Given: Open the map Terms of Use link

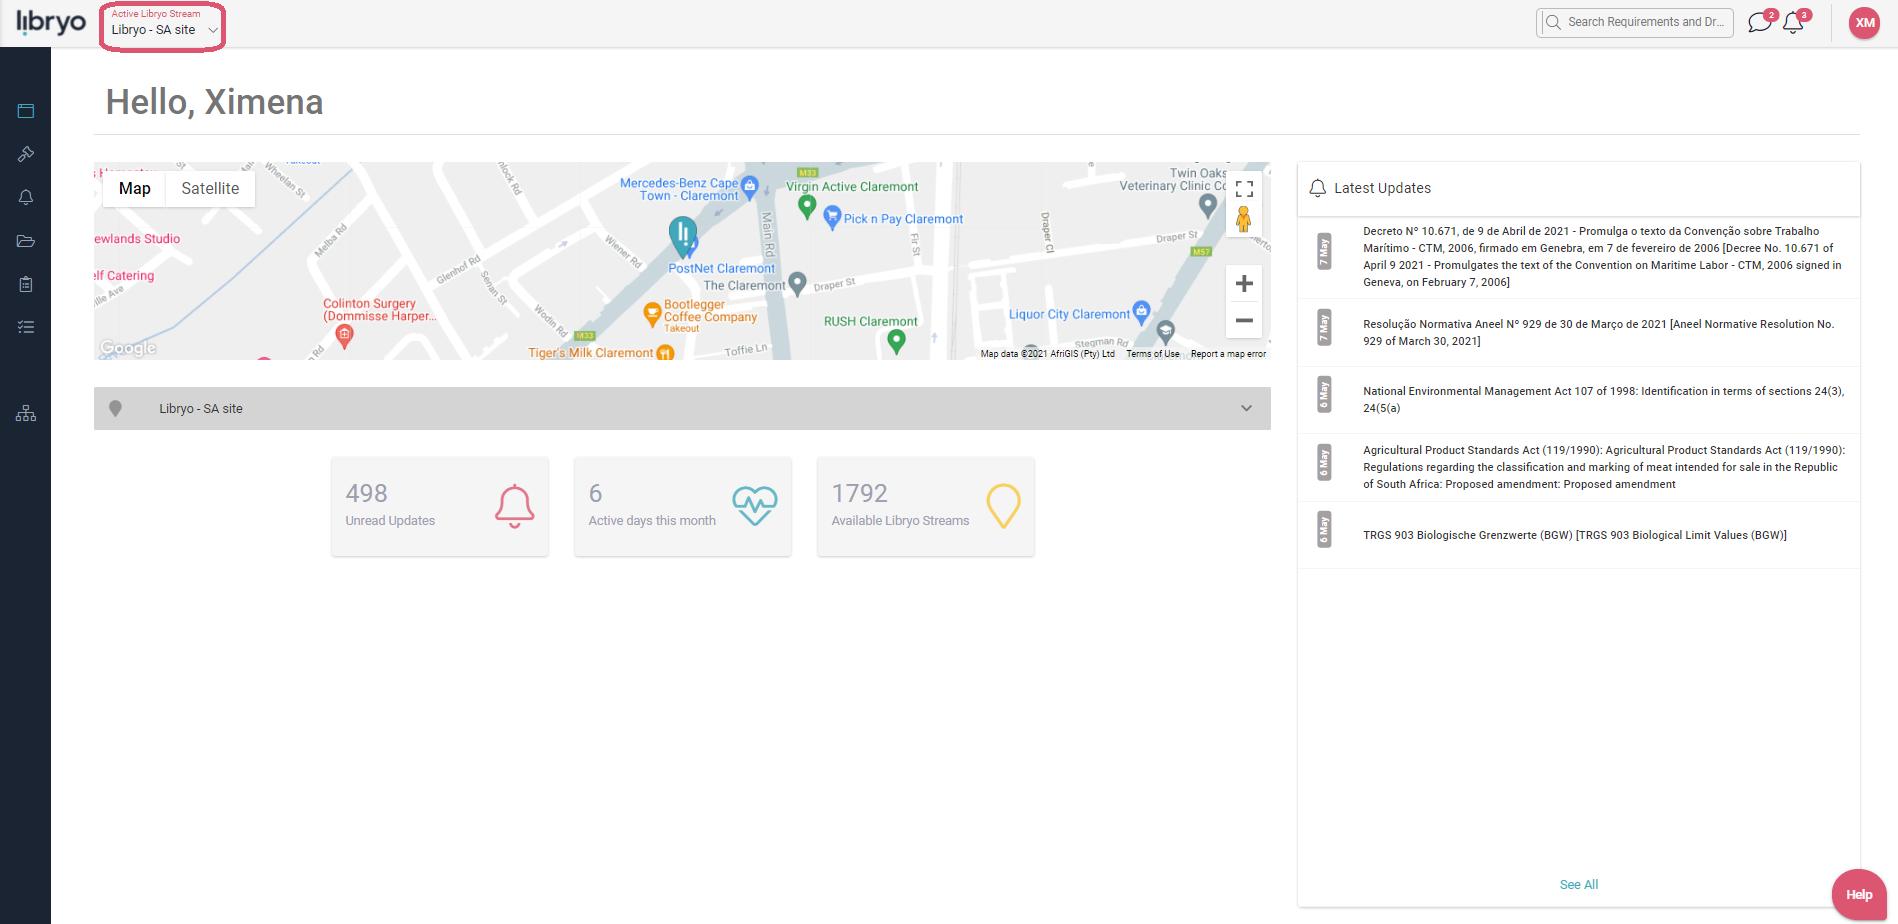Looking at the screenshot, I should pos(1153,354).
